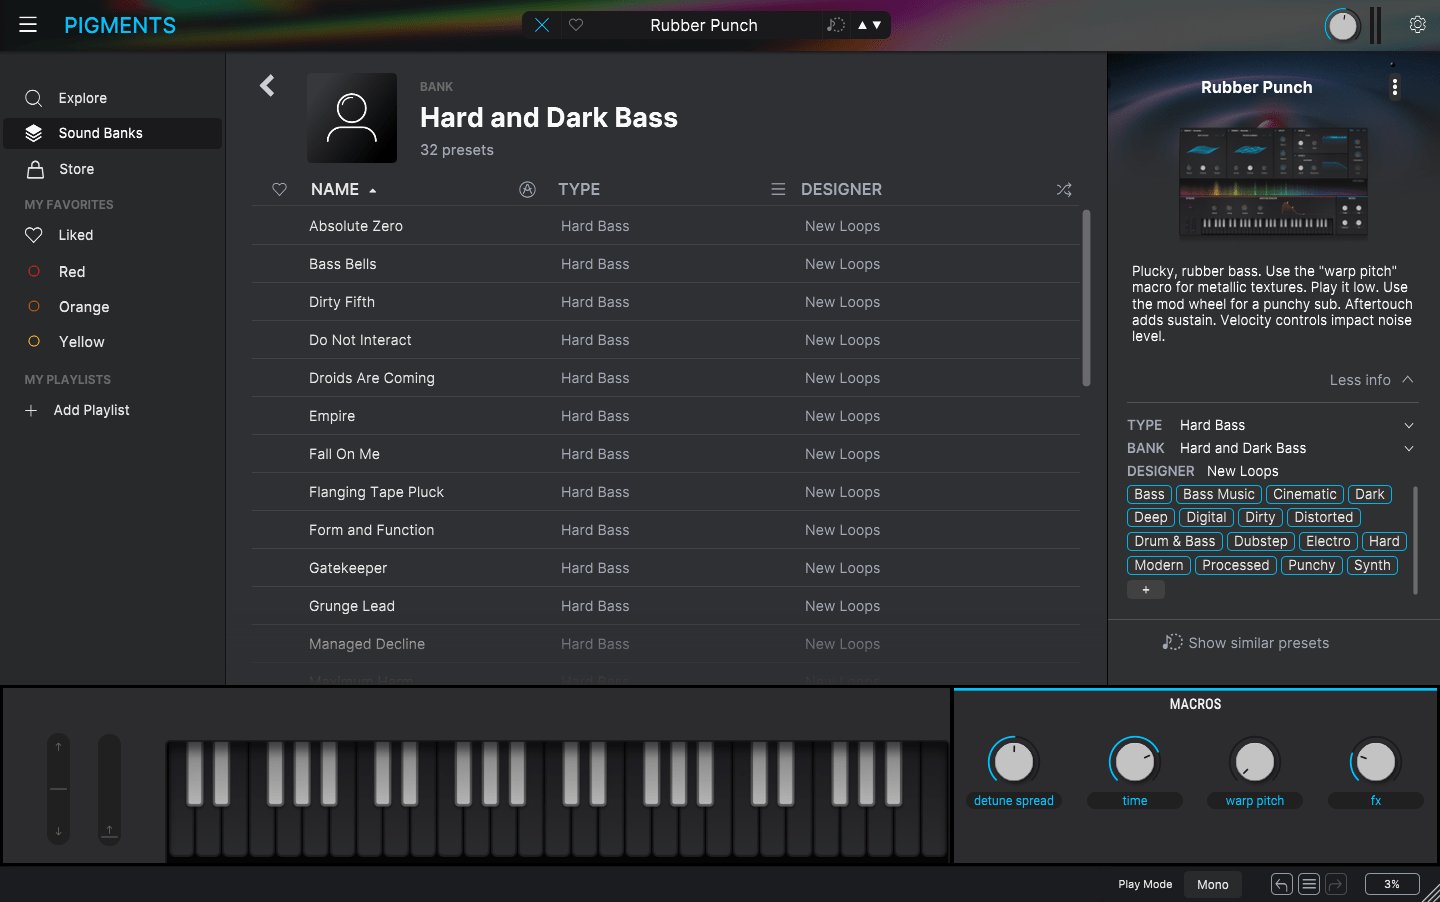Click the undo arrow in bottom bar

(1281, 884)
